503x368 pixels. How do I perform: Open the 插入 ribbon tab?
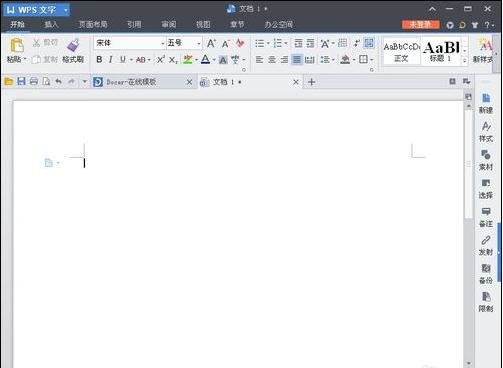pos(51,24)
